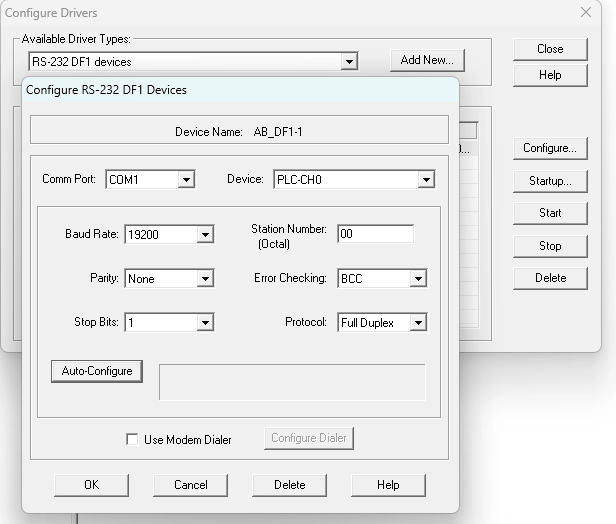Image resolution: width=616 pixels, height=524 pixels.
Task: Open the Stop Bits dropdown
Action: pos(169,322)
